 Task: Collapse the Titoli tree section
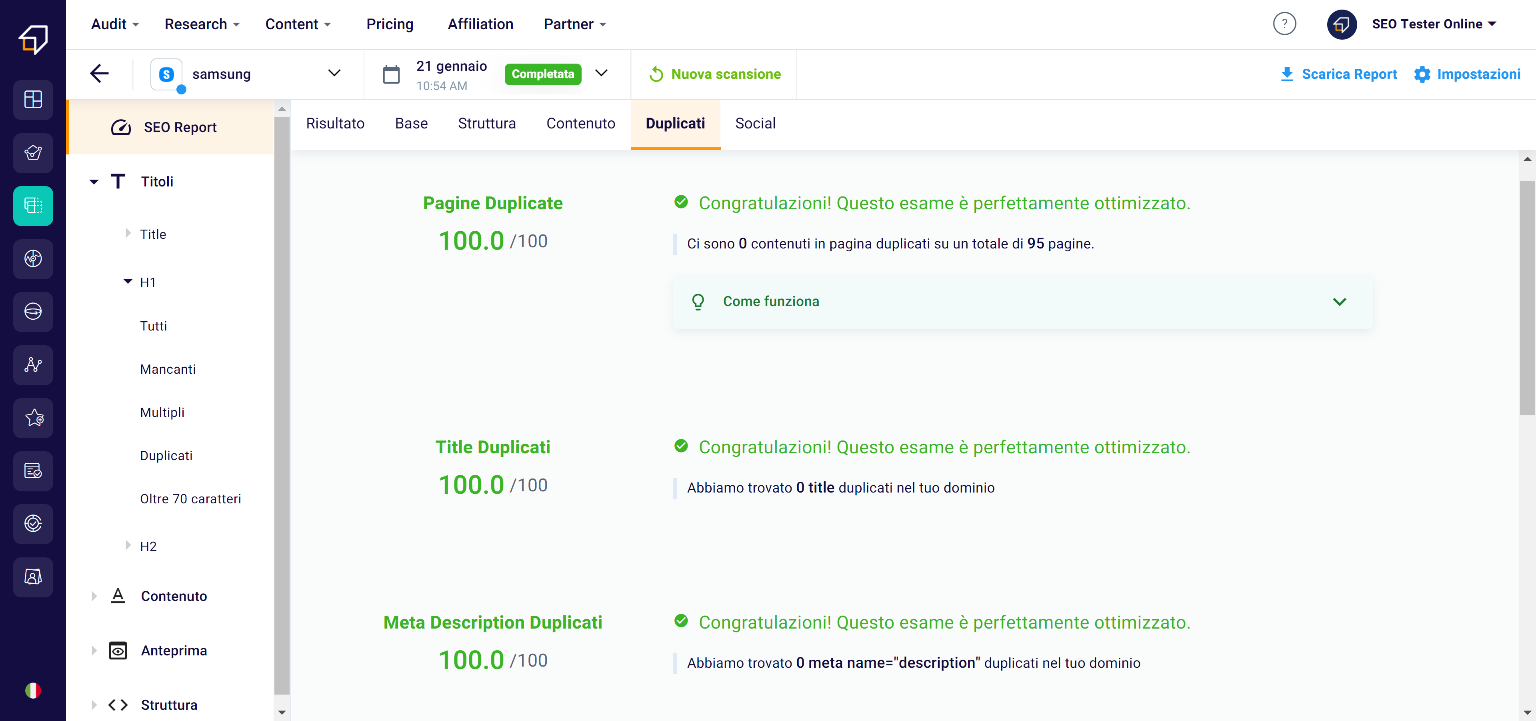(94, 182)
